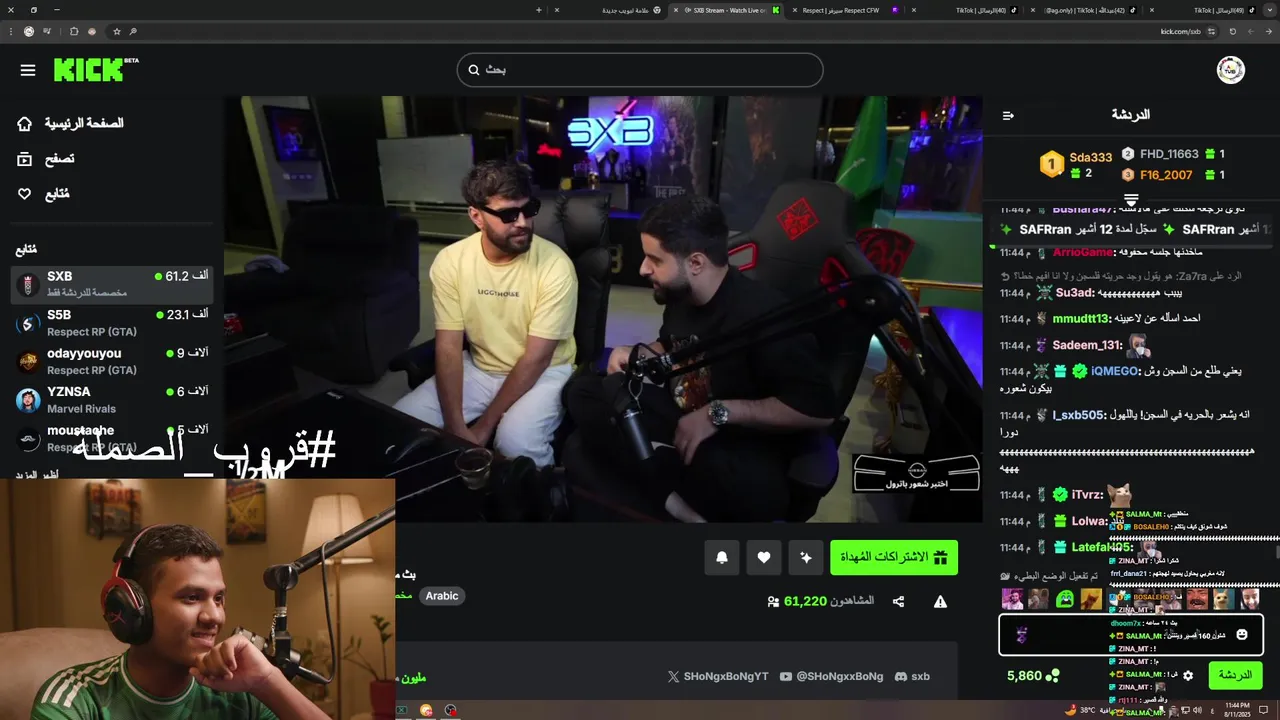
Task: Open the hamburger menu next to Kick logo
Action: (x=28, y=70)
